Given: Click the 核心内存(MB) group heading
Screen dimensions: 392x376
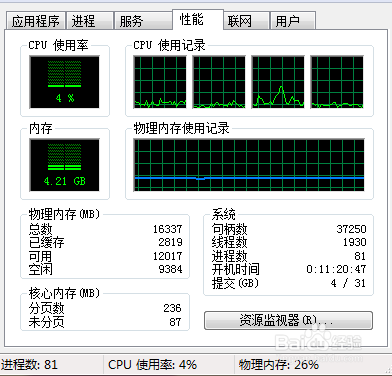Looking at the screenshot, I should 64,293.
